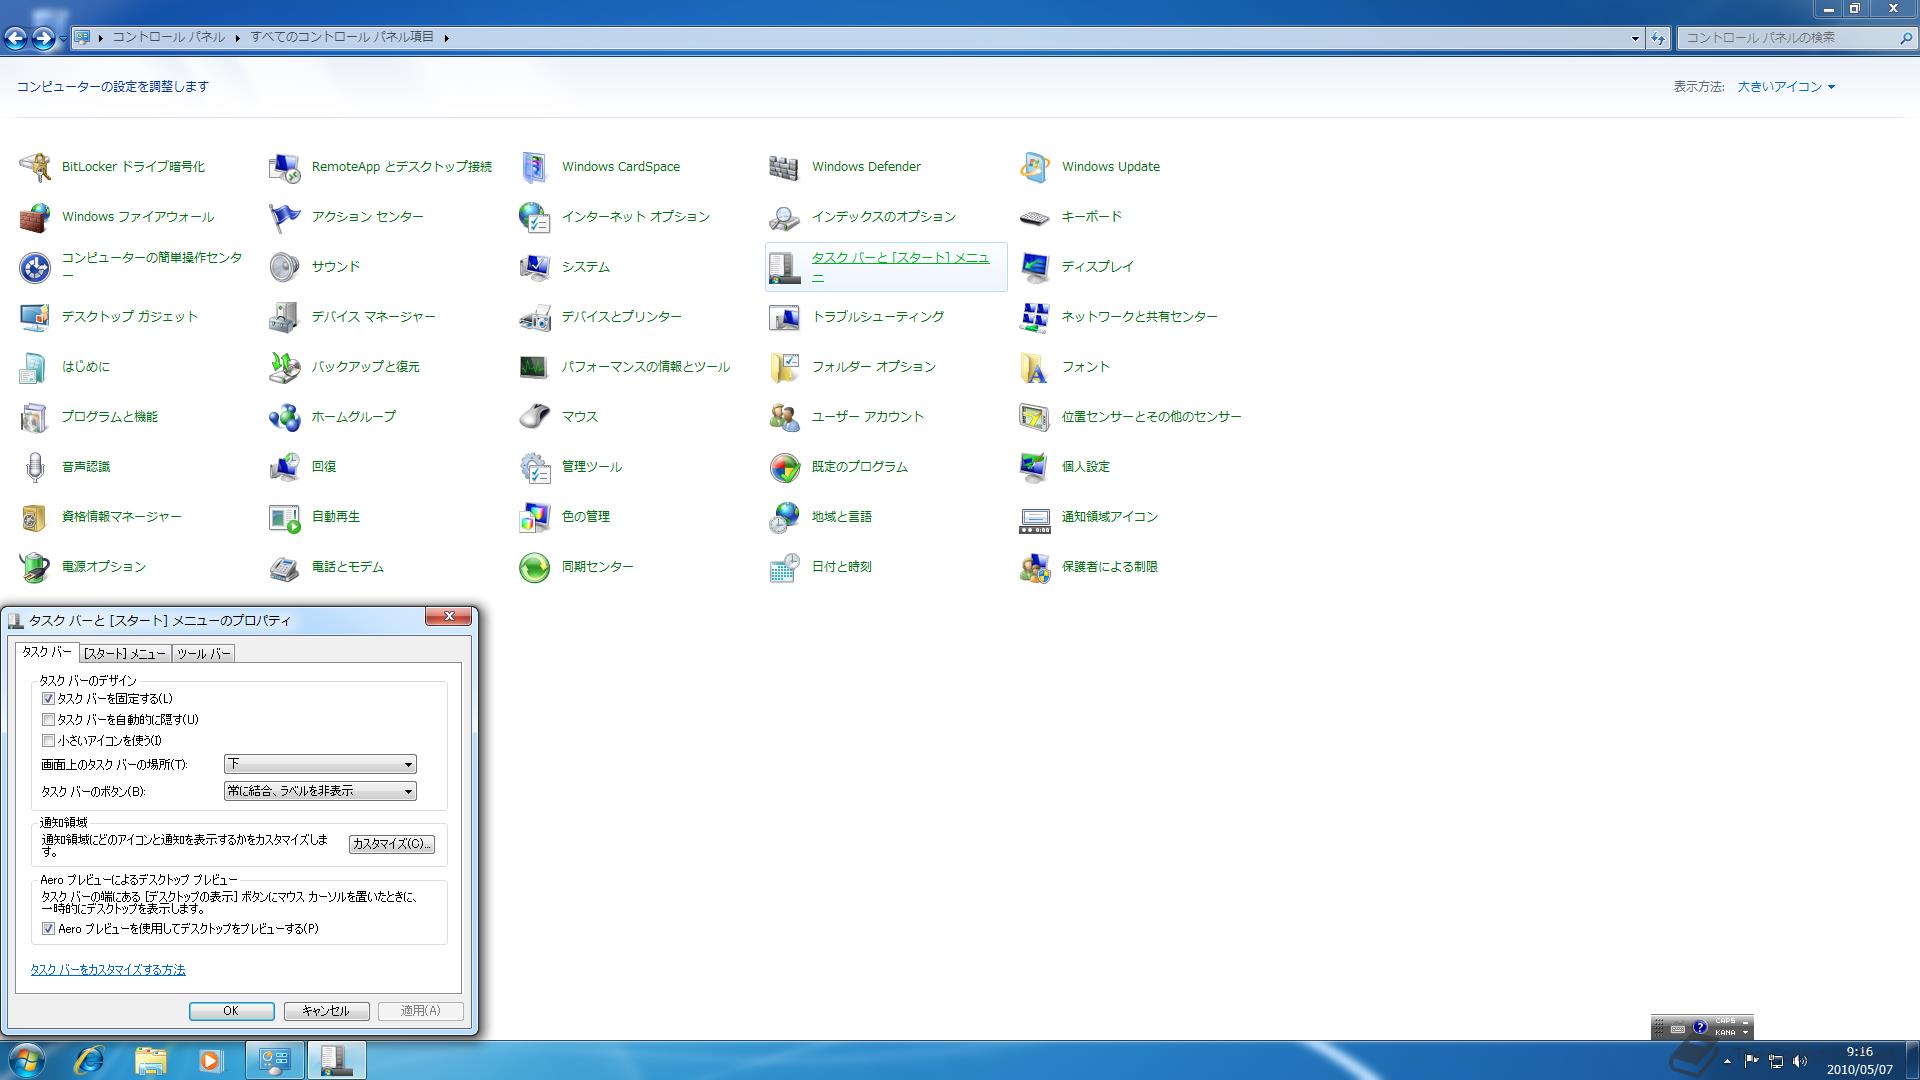
Task: Enable 小さいアイコンを使う checkbox
Action: (48, 741)
